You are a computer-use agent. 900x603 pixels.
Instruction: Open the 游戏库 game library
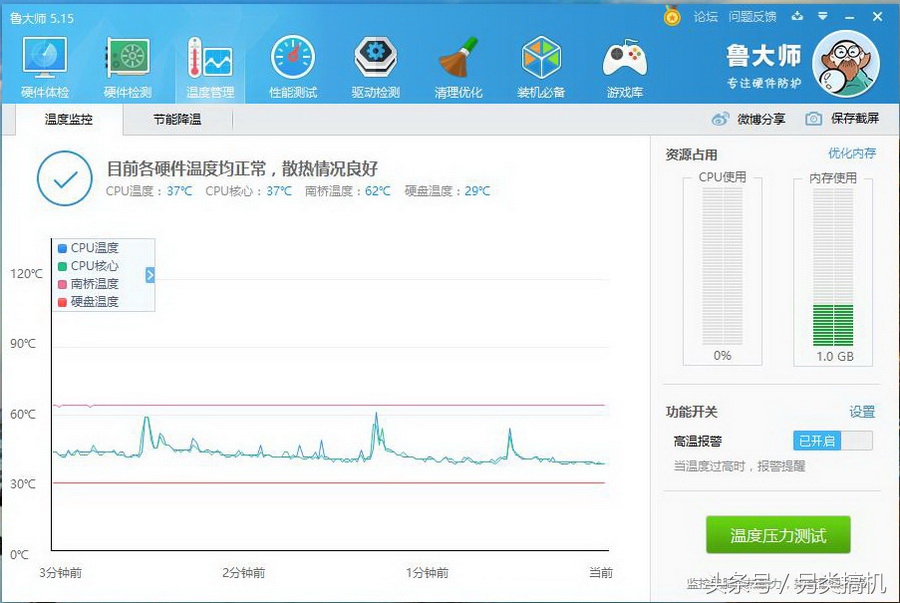point(623,65)
